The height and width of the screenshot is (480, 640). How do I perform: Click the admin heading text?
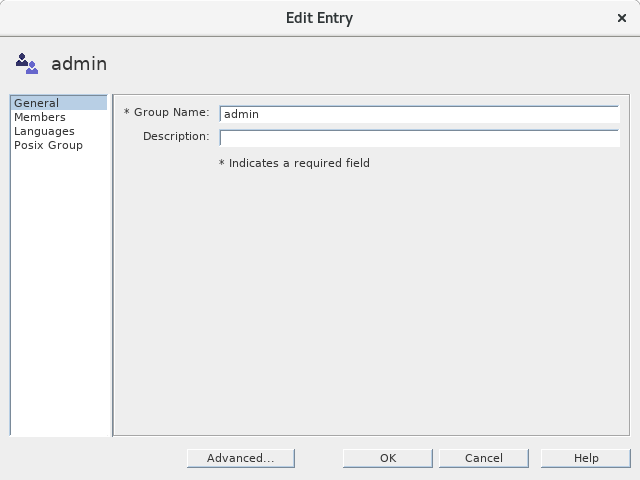[x=79, y=64]
